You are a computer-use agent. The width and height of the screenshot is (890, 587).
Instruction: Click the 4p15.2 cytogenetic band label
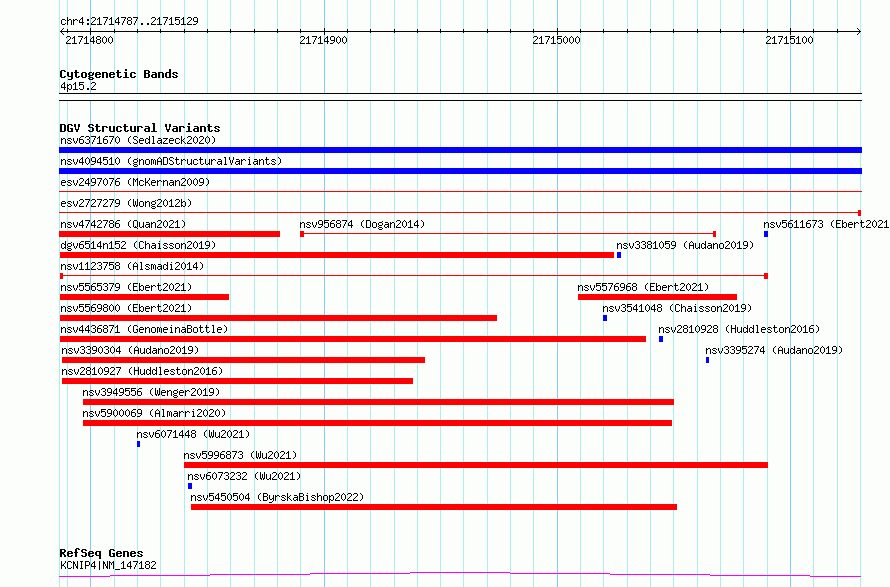(78, 86)
